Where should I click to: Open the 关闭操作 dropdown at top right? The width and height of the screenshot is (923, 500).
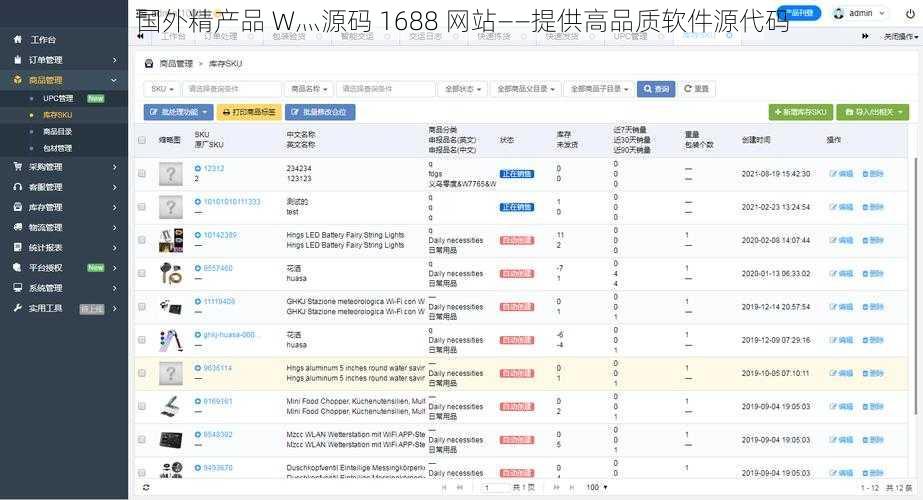pyautogui.click(x=900, y=37)
